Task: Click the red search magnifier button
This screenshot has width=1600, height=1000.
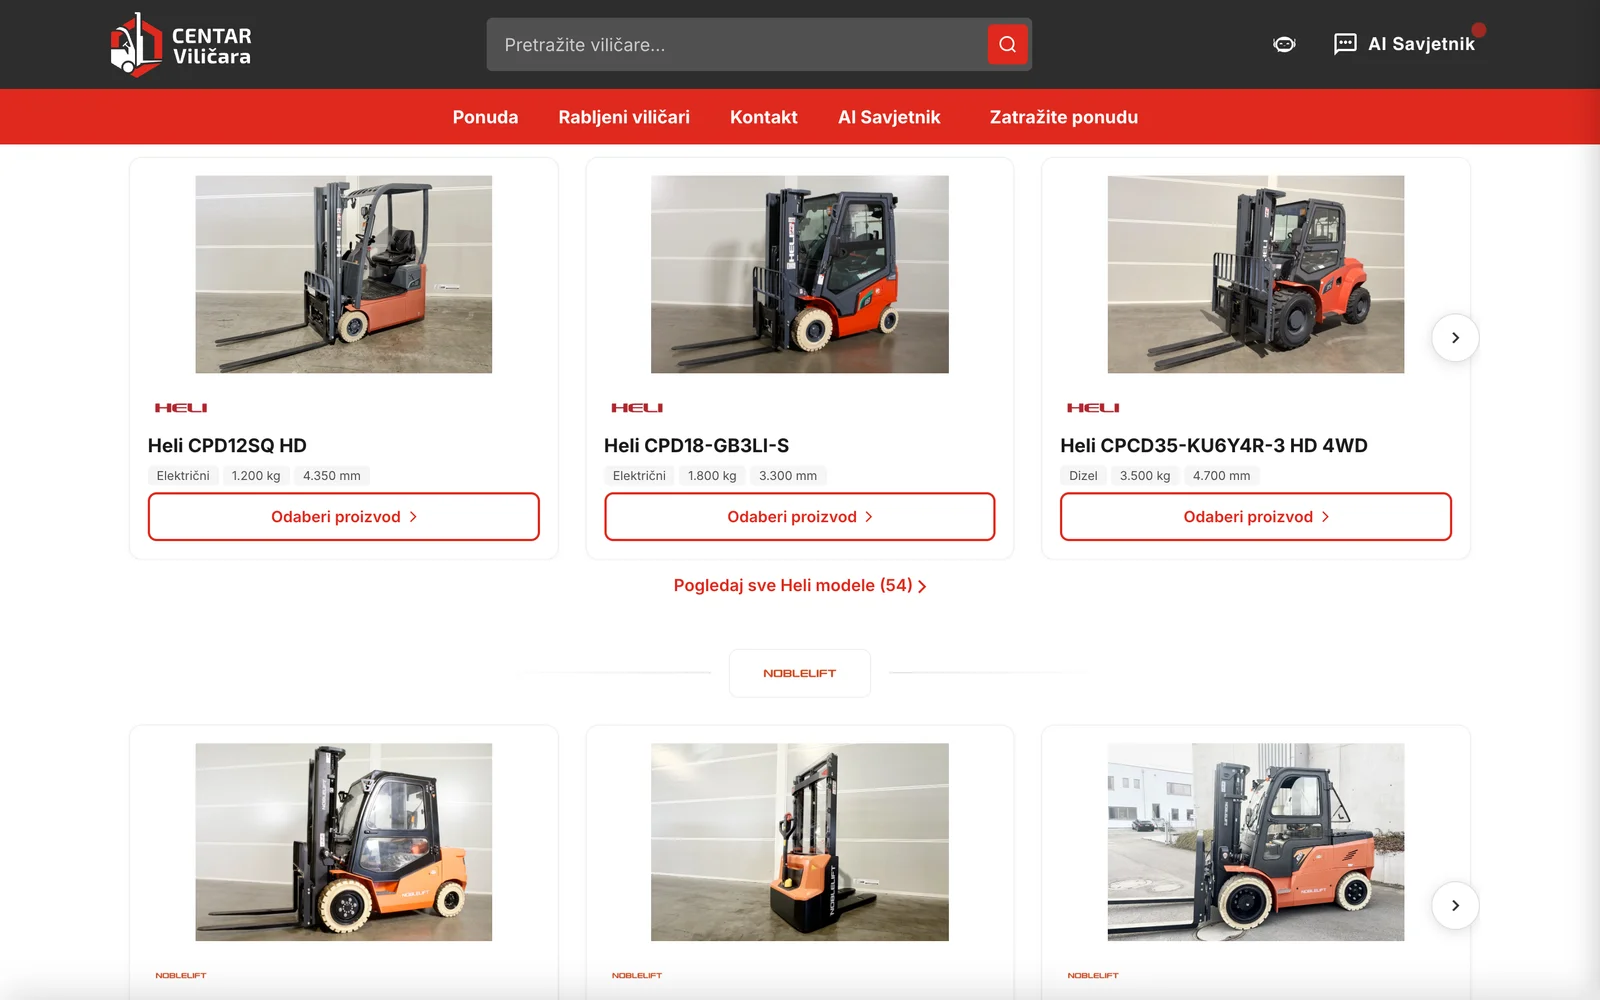Action: point(1007,44)
